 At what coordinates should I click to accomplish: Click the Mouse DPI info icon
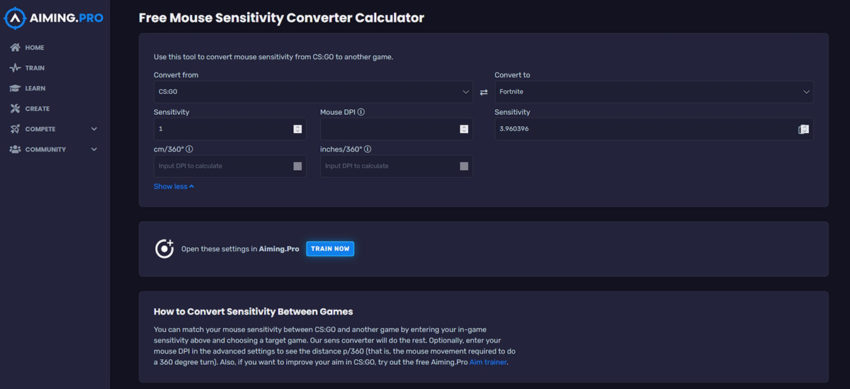(x=361, y=112)
